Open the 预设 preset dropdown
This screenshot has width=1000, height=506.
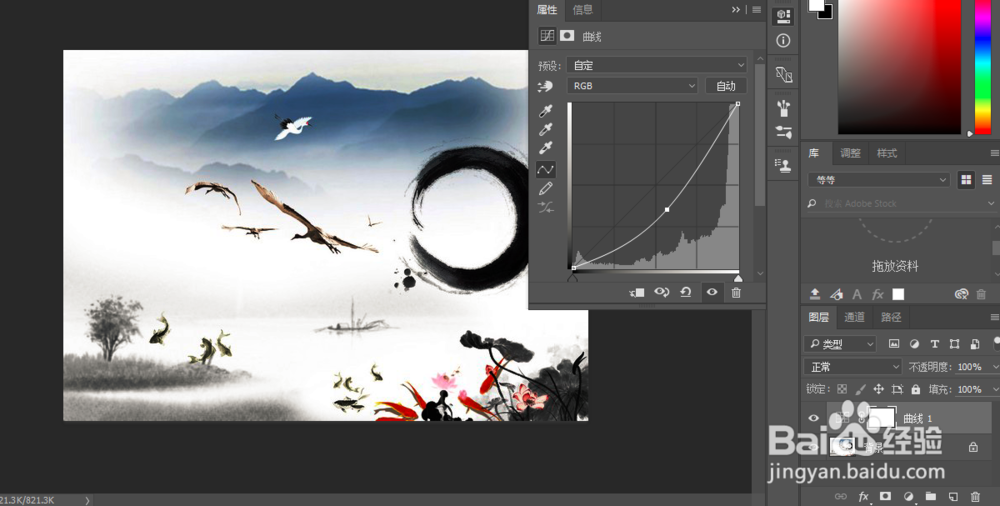click(x=656, y=65)
